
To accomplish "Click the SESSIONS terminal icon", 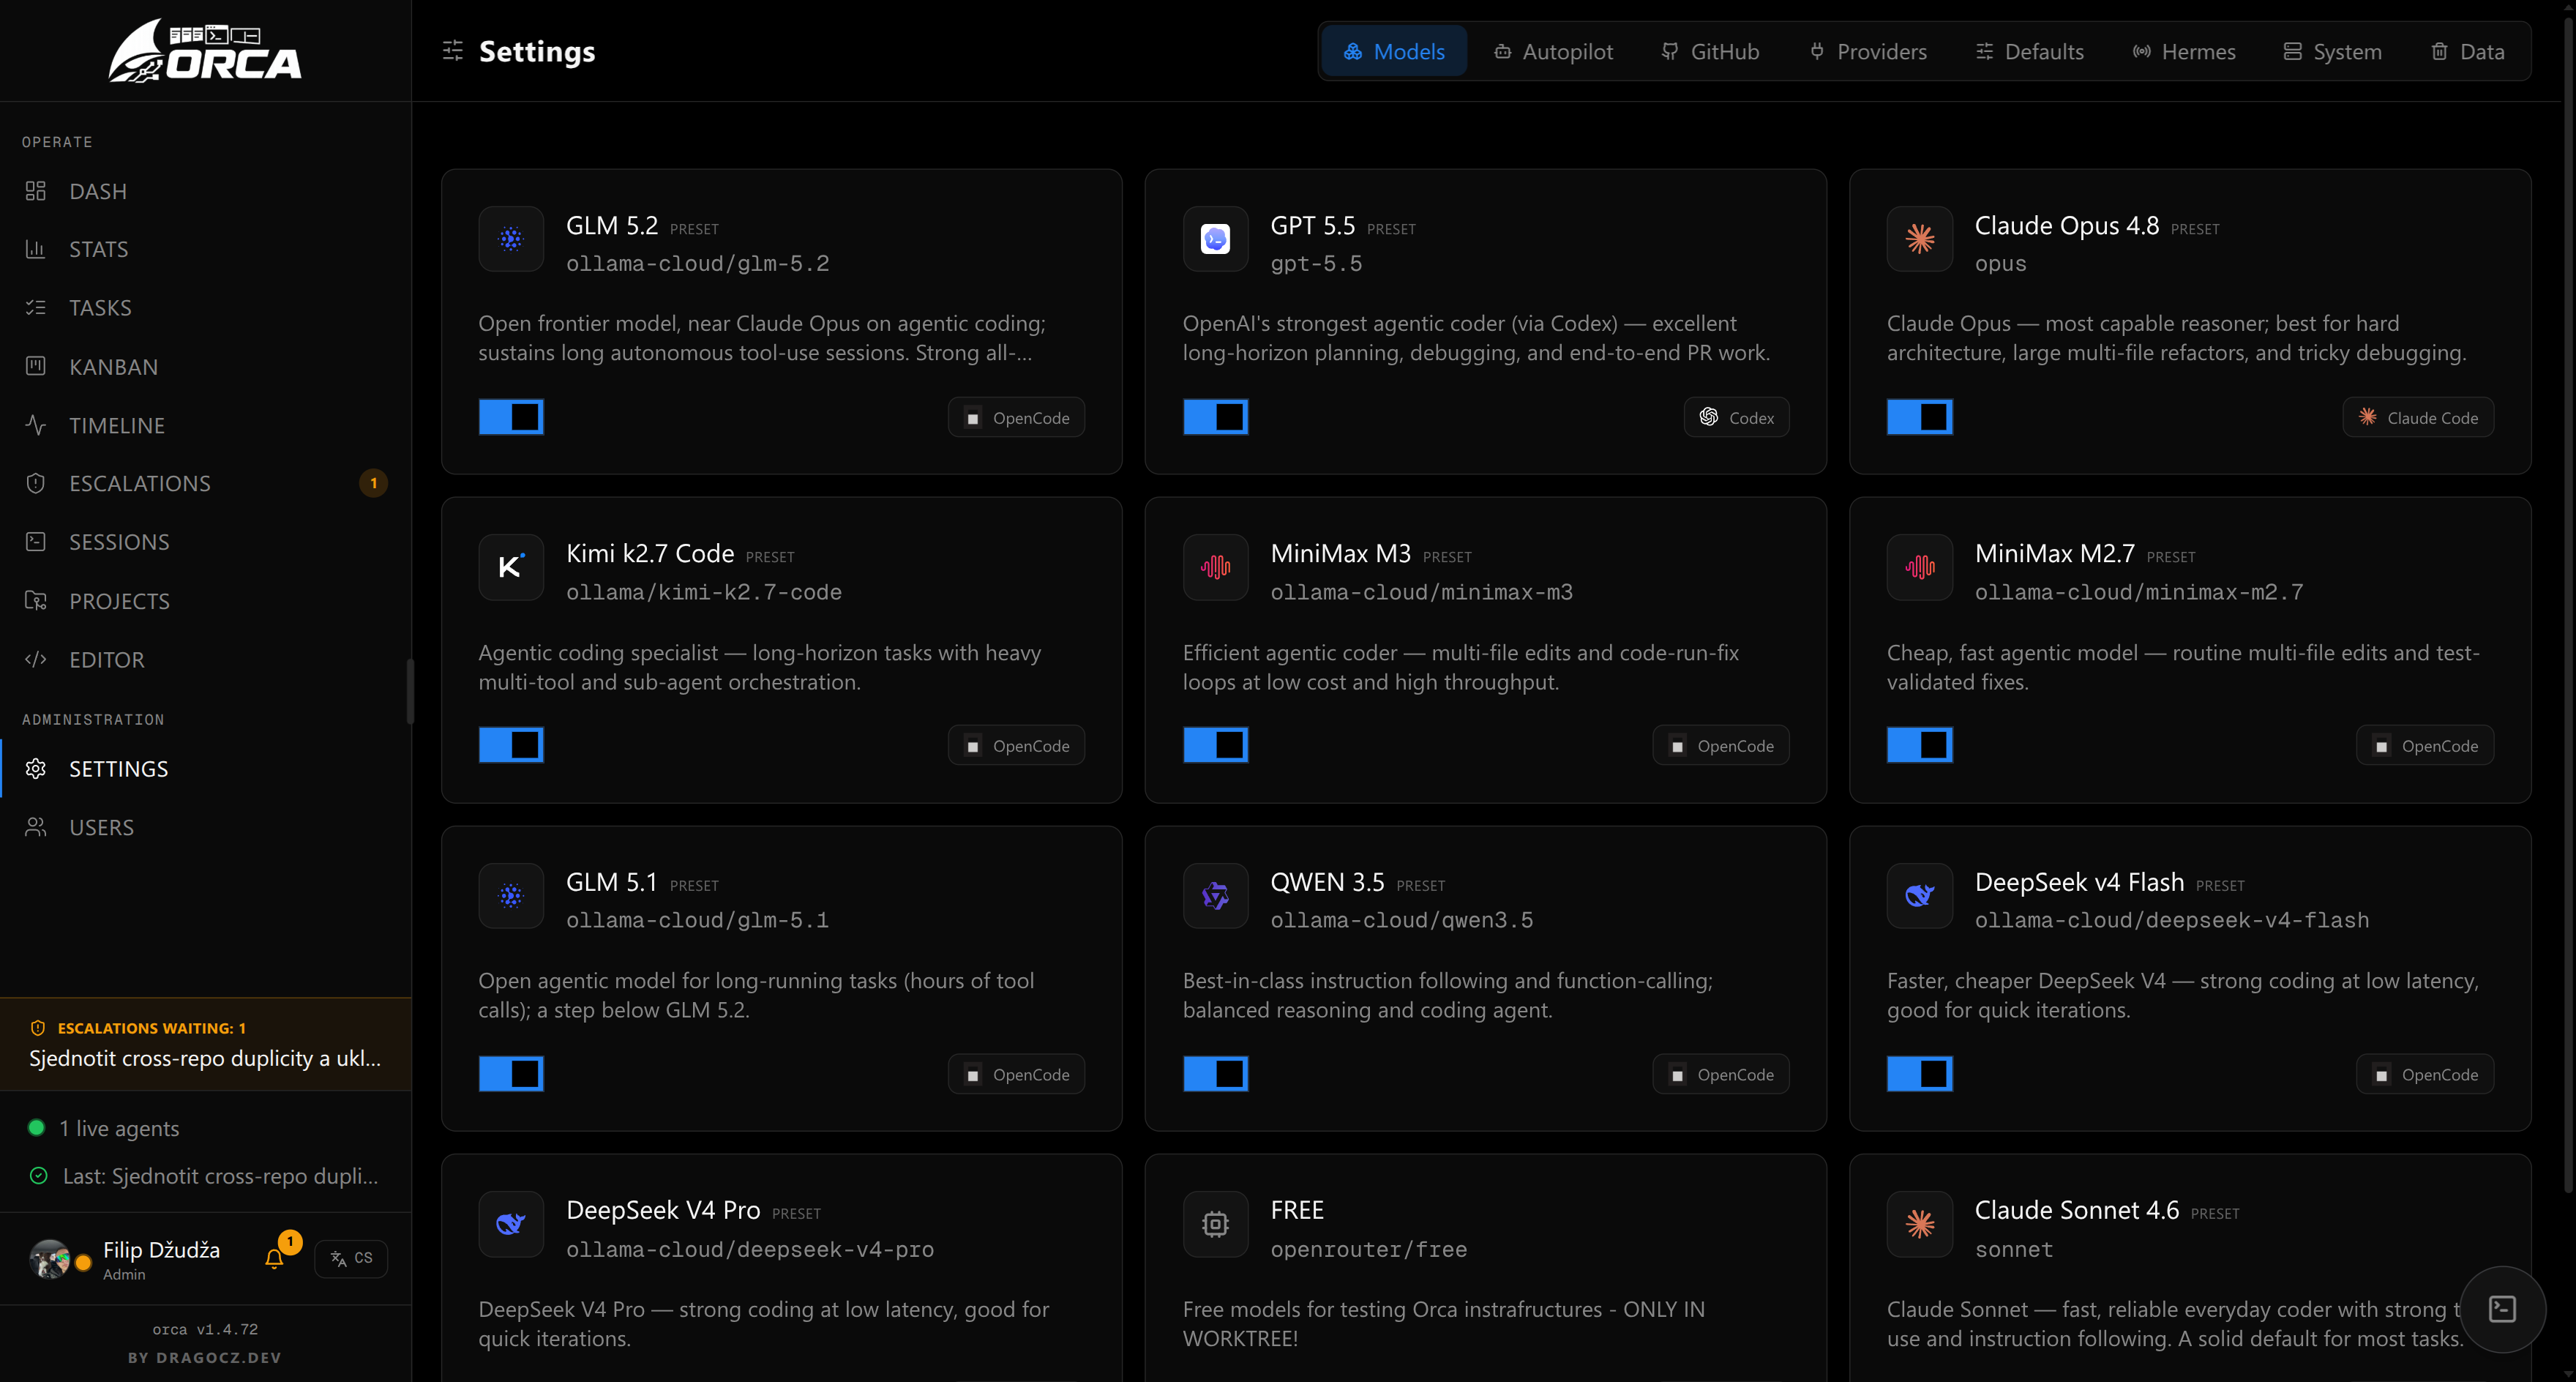I will click(36, 542).
